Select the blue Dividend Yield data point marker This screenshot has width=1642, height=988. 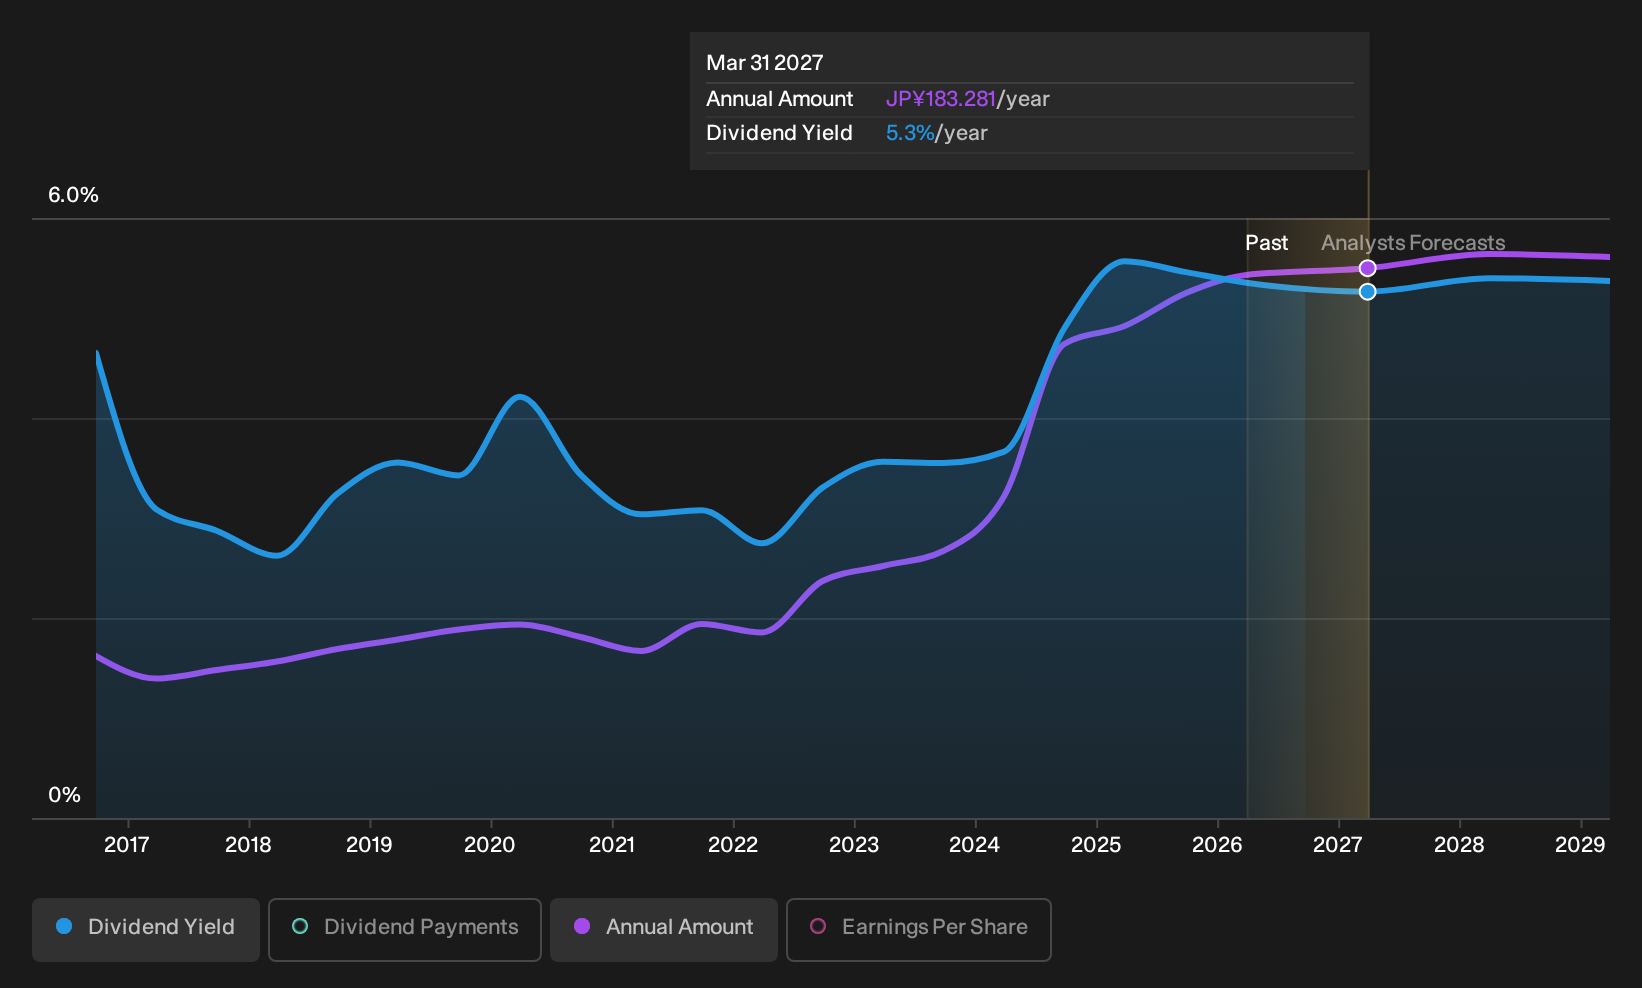coord(1368,292)
